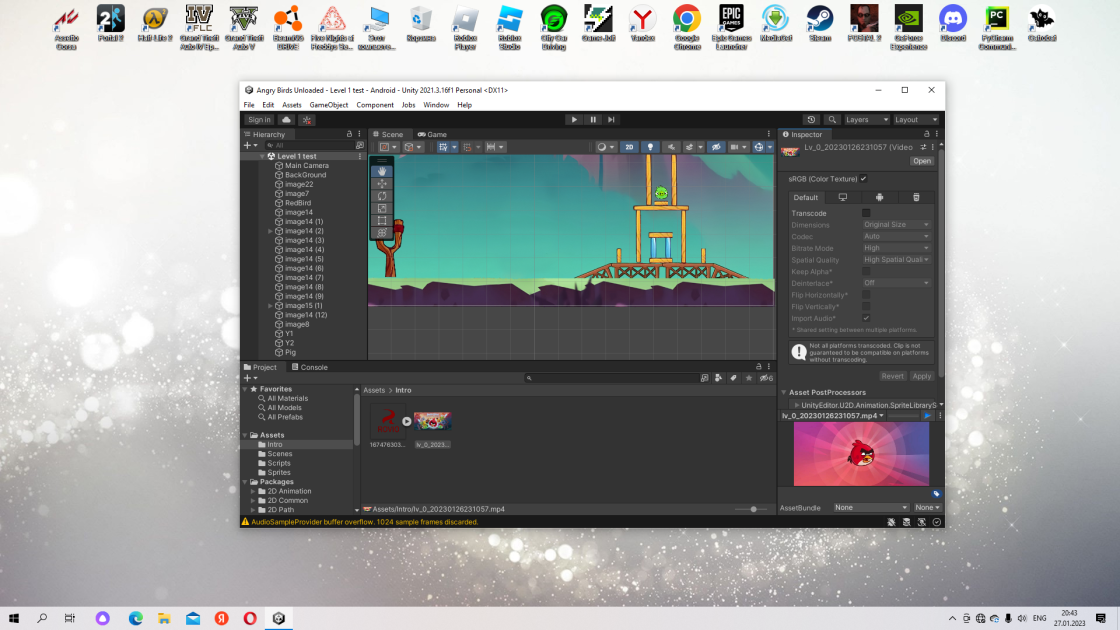Toggle the sRGB (Color Texture) checkbox
This screenshot has width=1120, height=630.
[864, 179]
